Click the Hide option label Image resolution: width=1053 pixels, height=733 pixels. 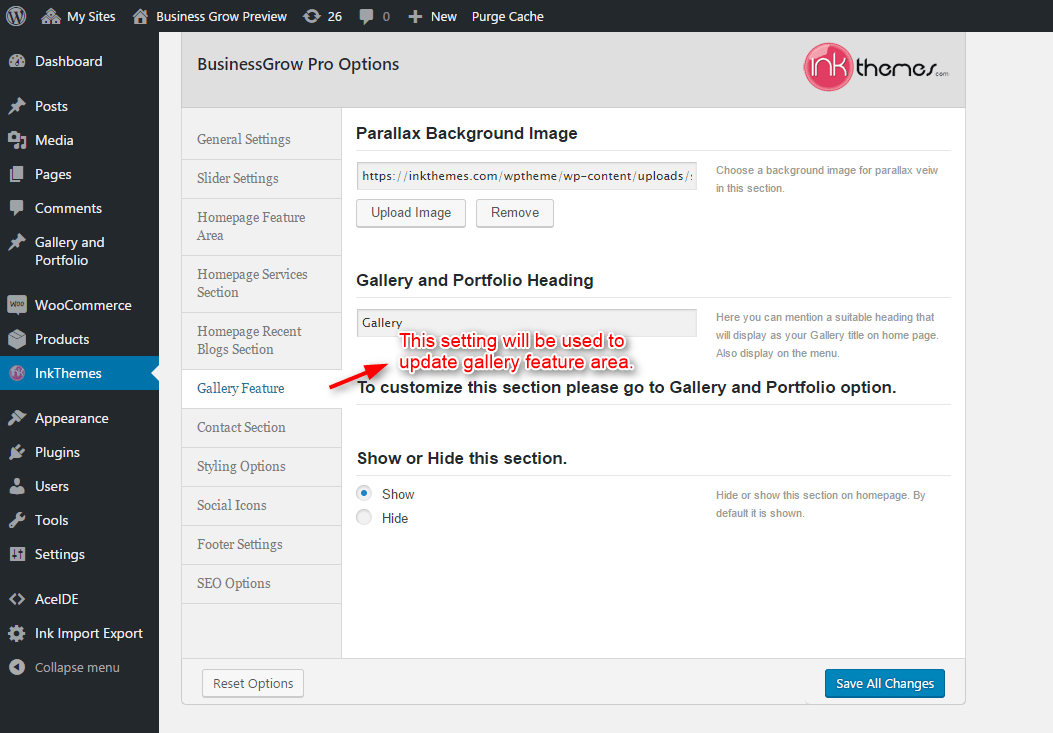pyautogui.click(x=395, y=518)
